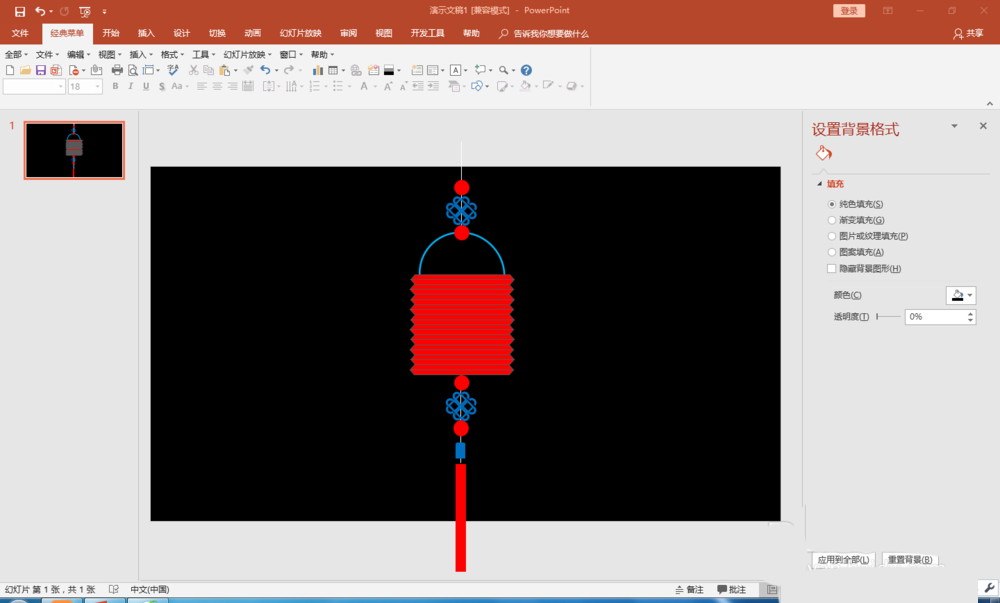The image size is (1000, 603).
Task: Save with the purple floppy disk icon
Action: coord(41,70)
